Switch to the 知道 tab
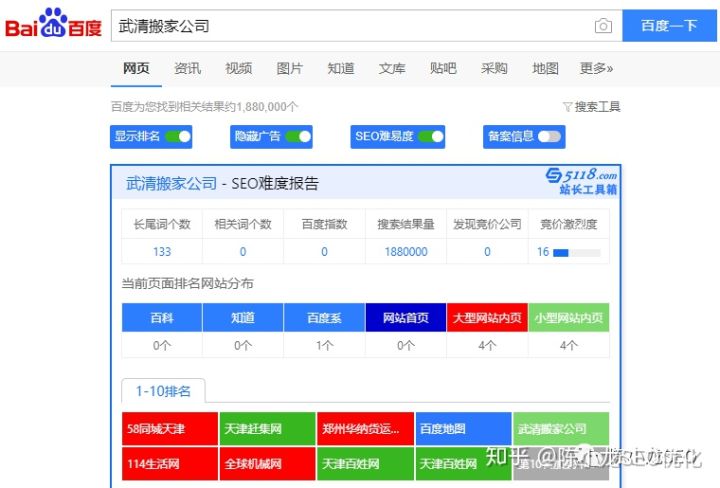The width and height of the screenshot is (720, 488). tap(341, 68)
